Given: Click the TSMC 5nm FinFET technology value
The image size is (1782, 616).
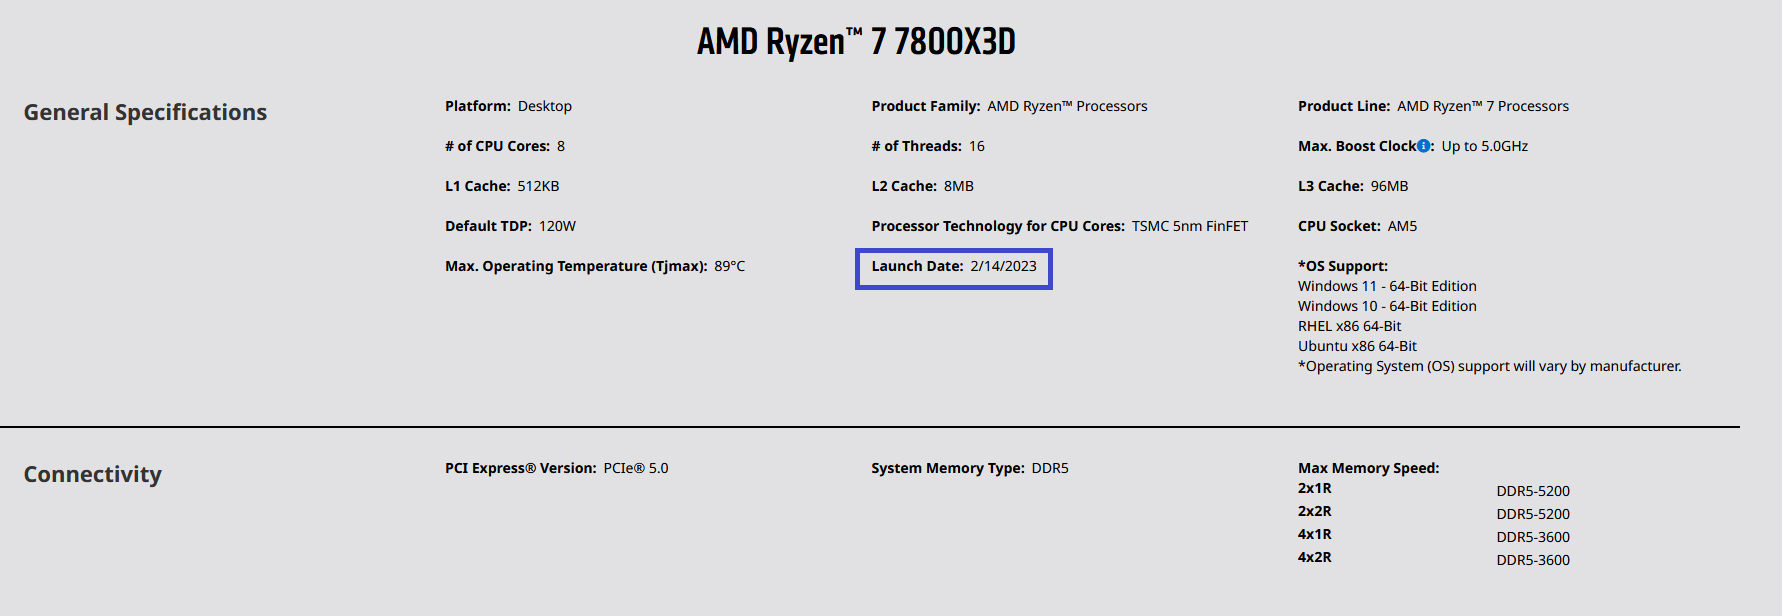Looking at the screenshot, I should pos(1189,226).
